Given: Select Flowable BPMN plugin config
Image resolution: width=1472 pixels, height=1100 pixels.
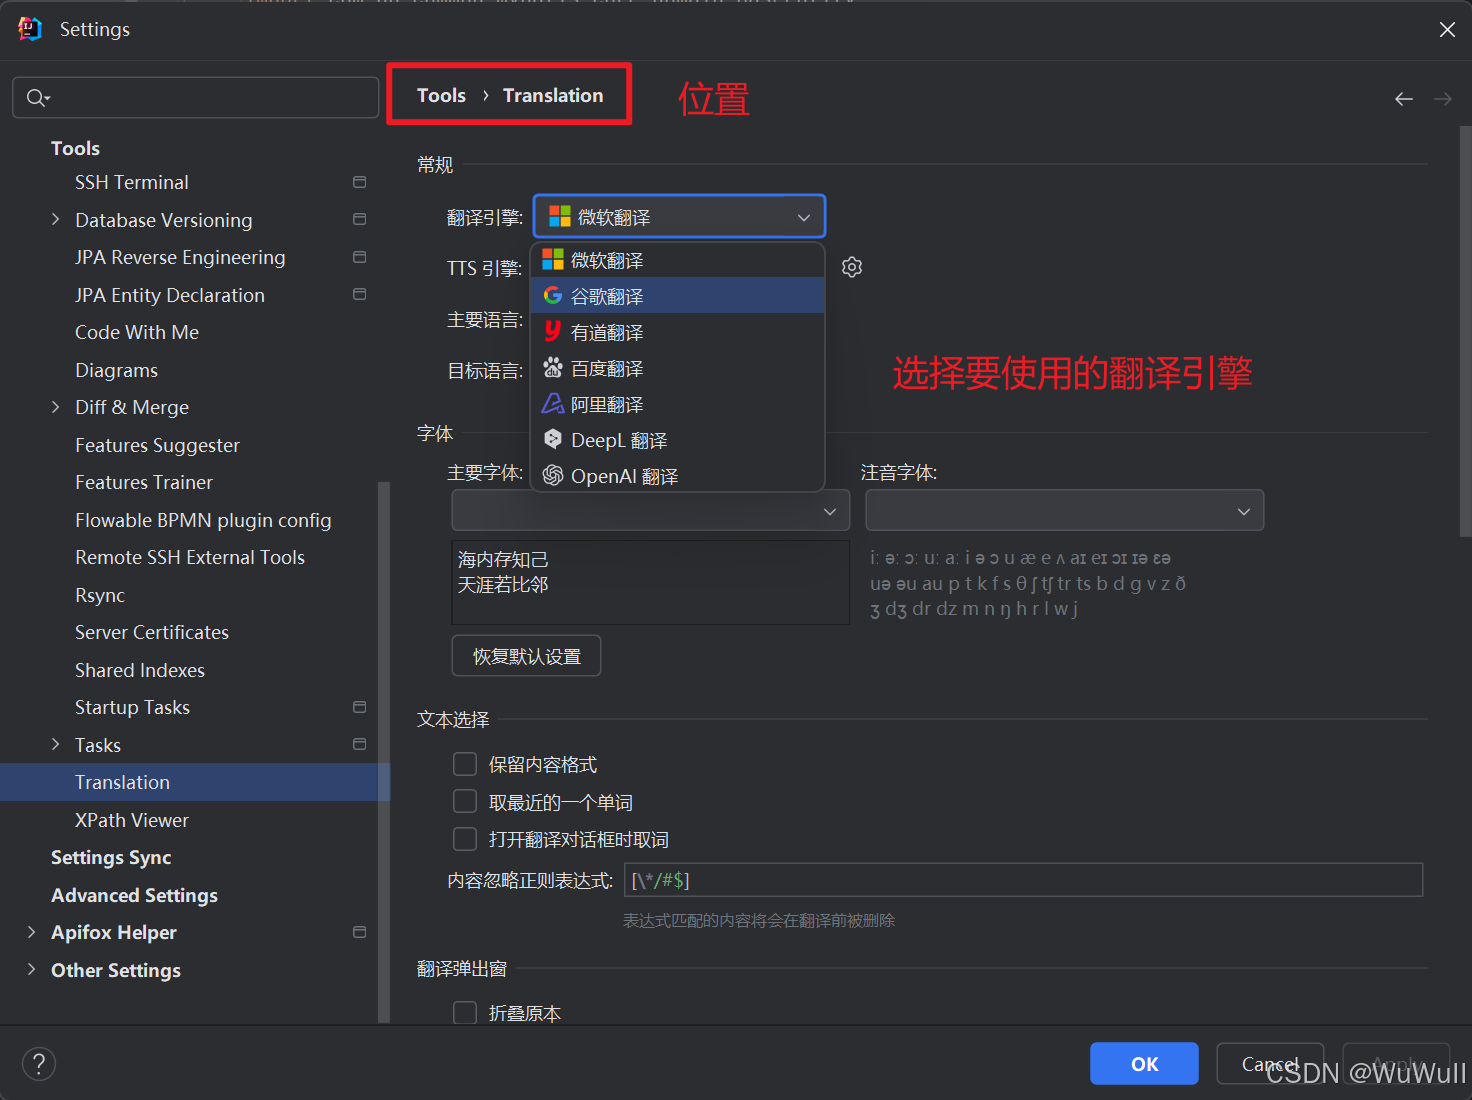Looking at the screenshot, I should click(203, 520).
